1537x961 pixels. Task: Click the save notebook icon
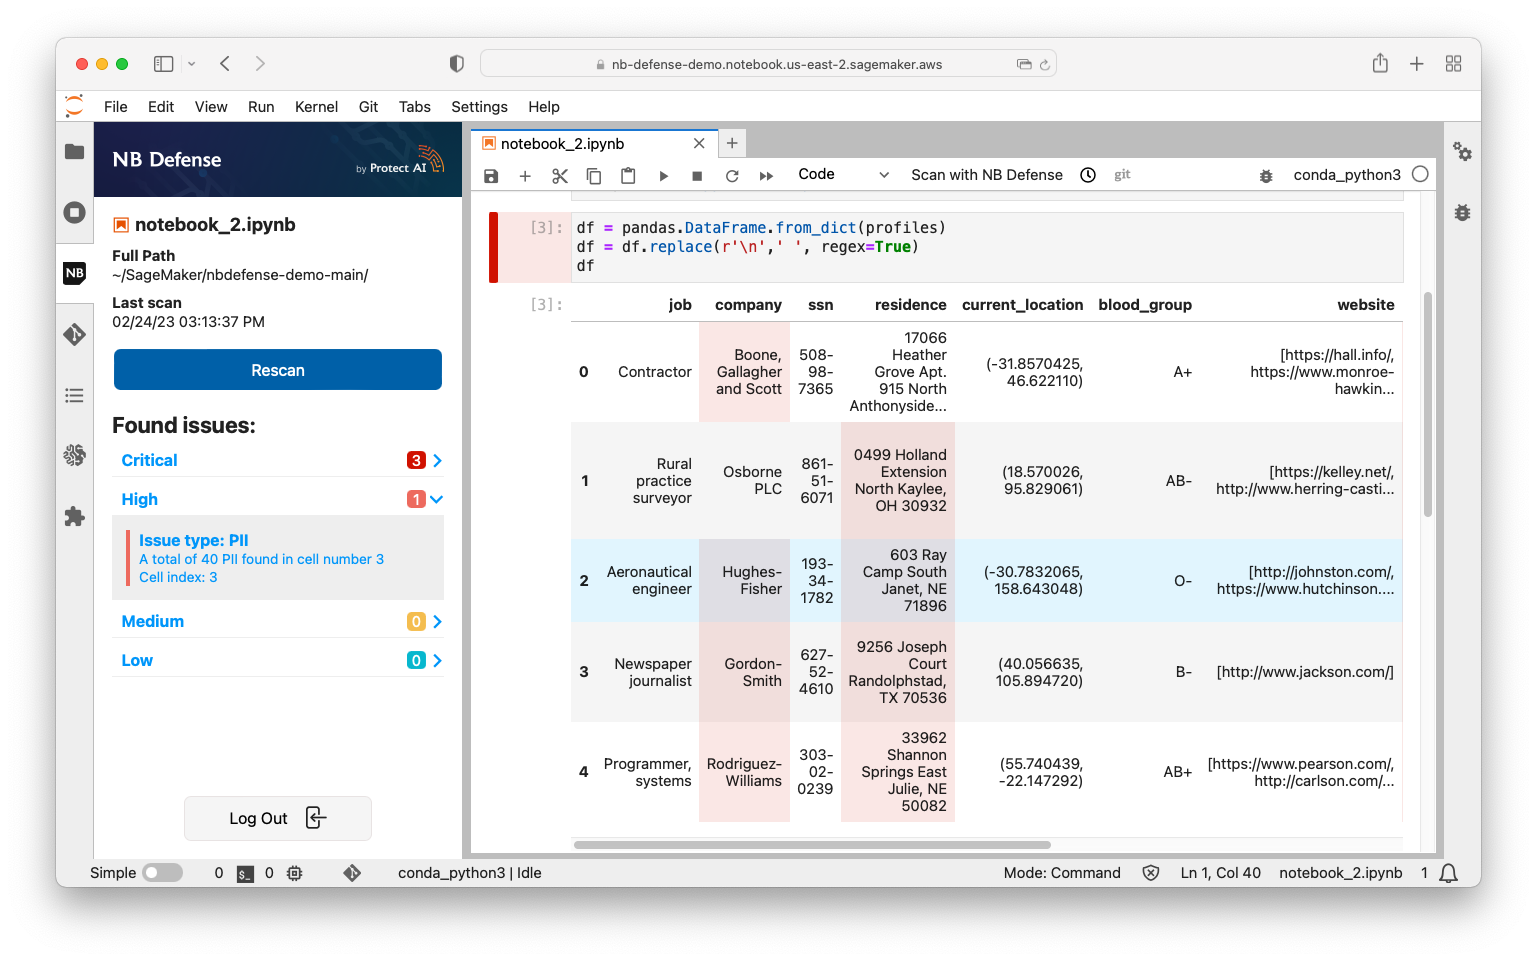491,176
